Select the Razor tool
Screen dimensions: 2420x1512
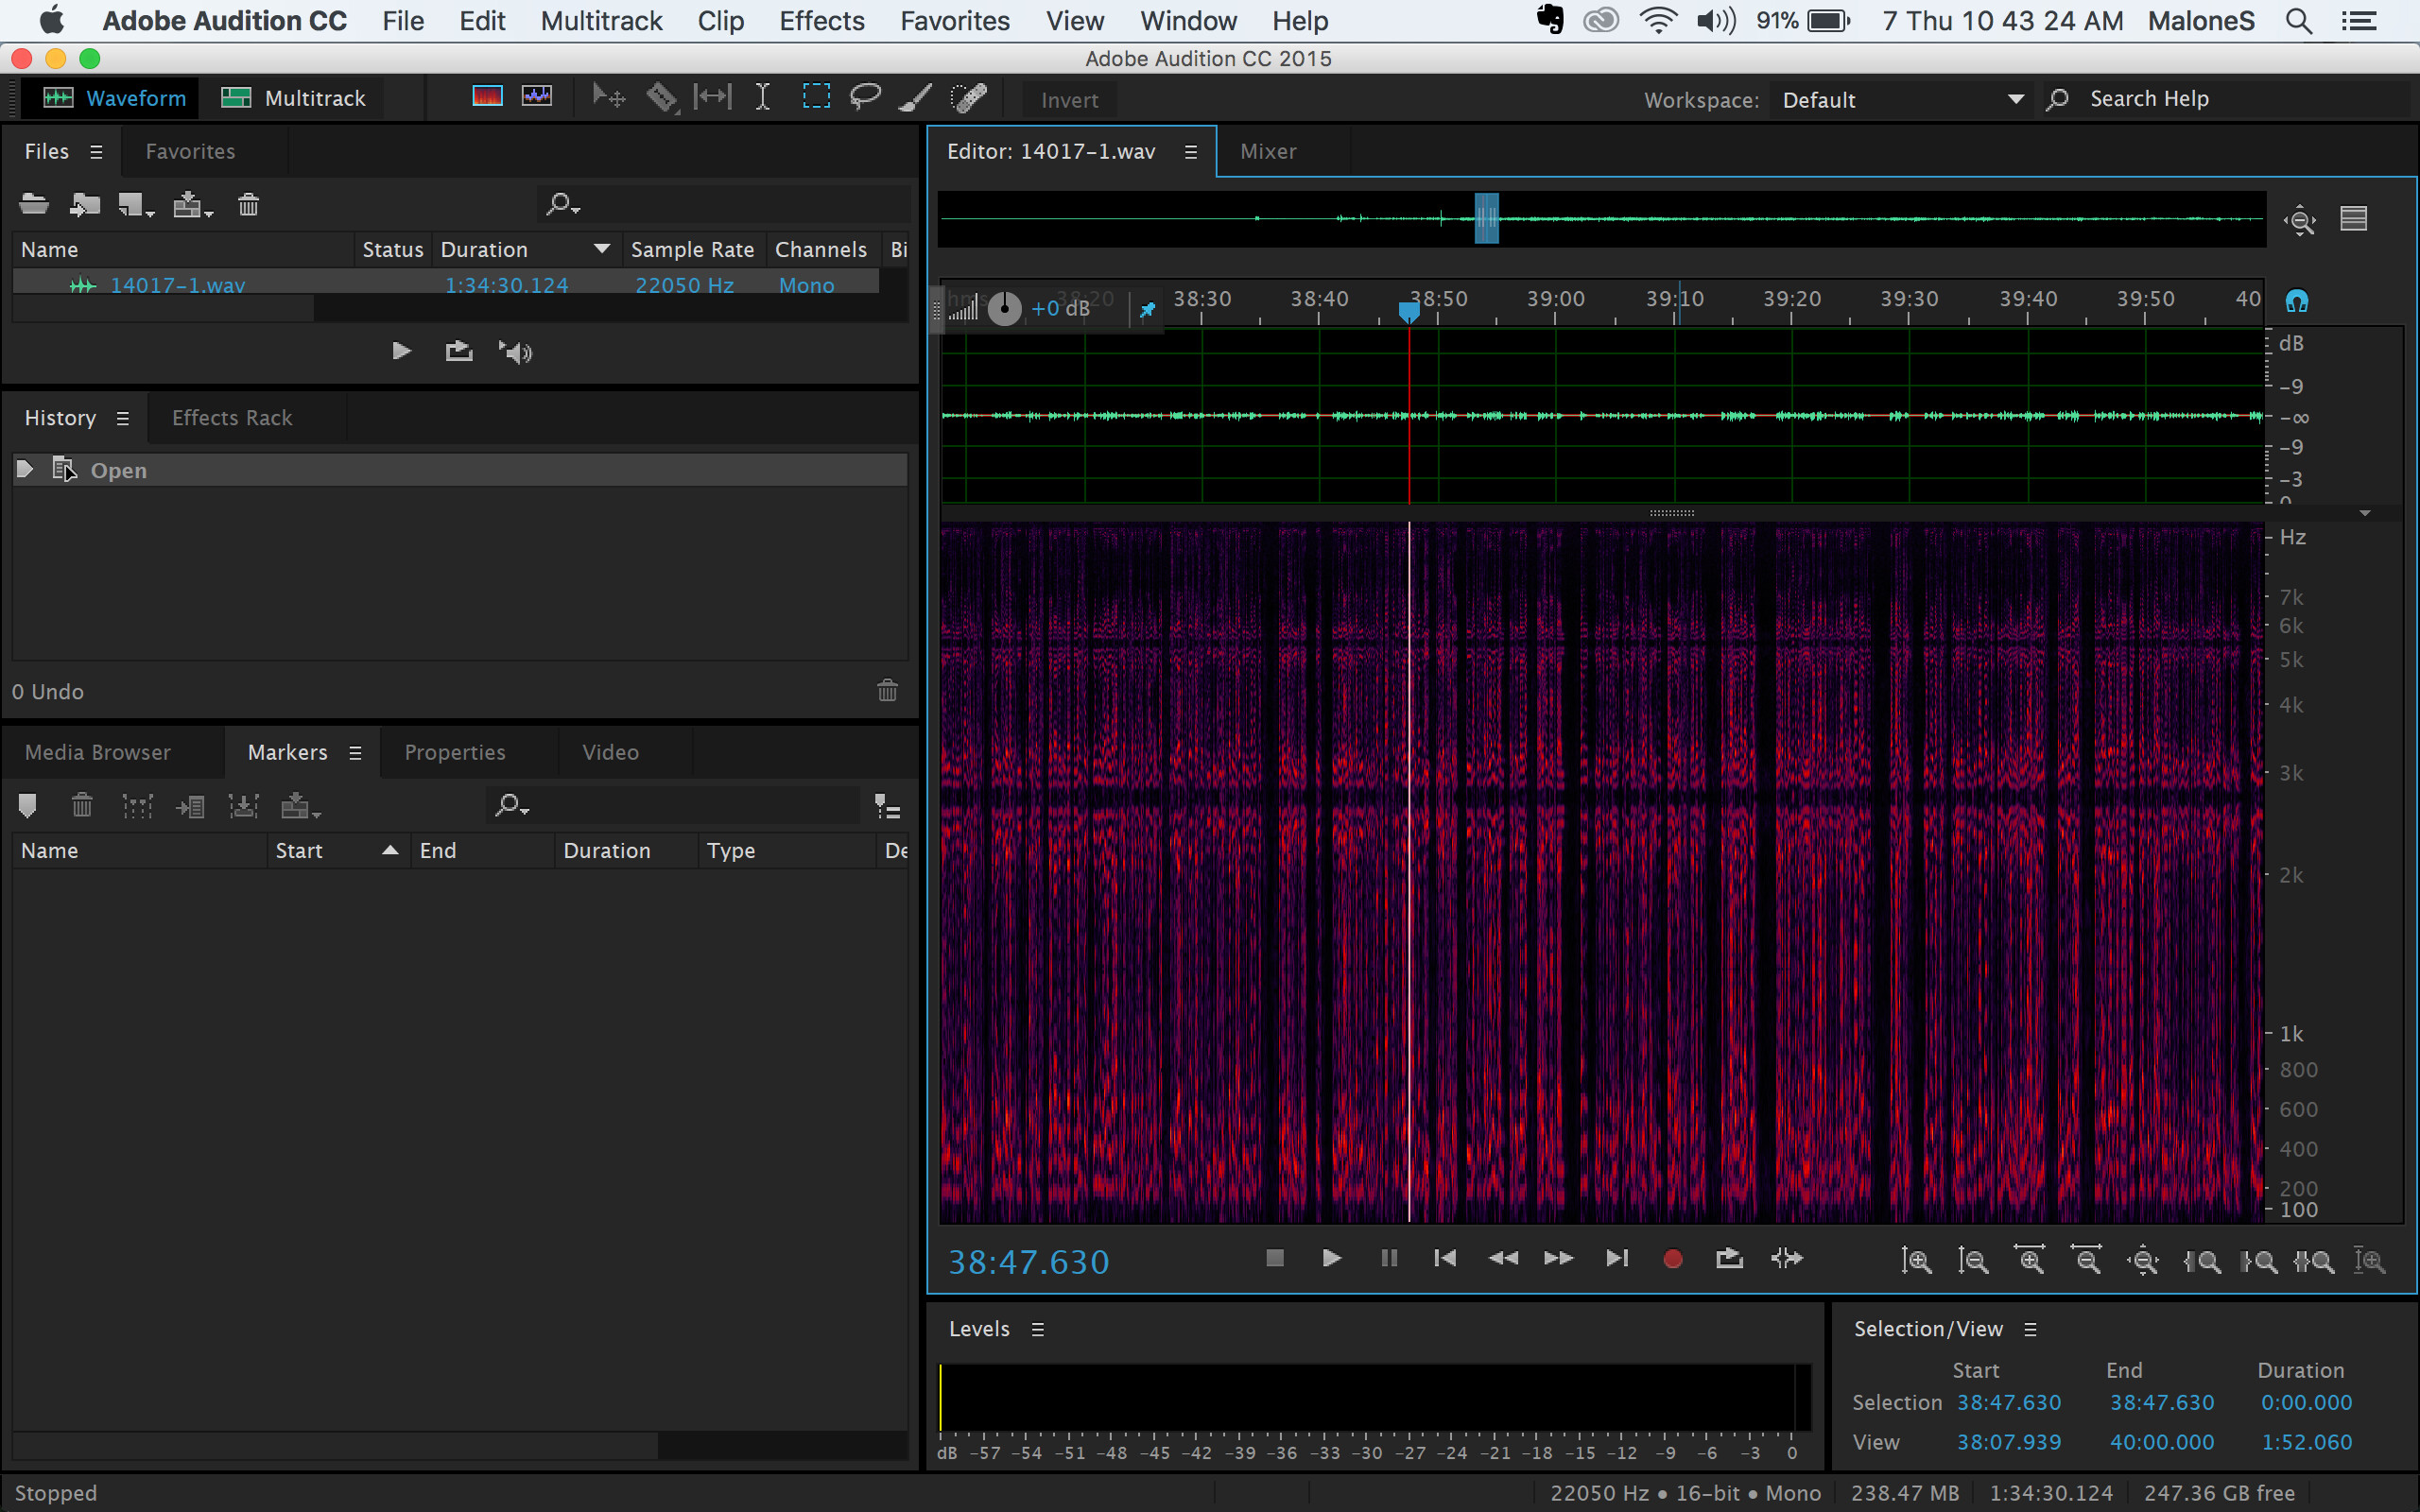coord(661,97)
